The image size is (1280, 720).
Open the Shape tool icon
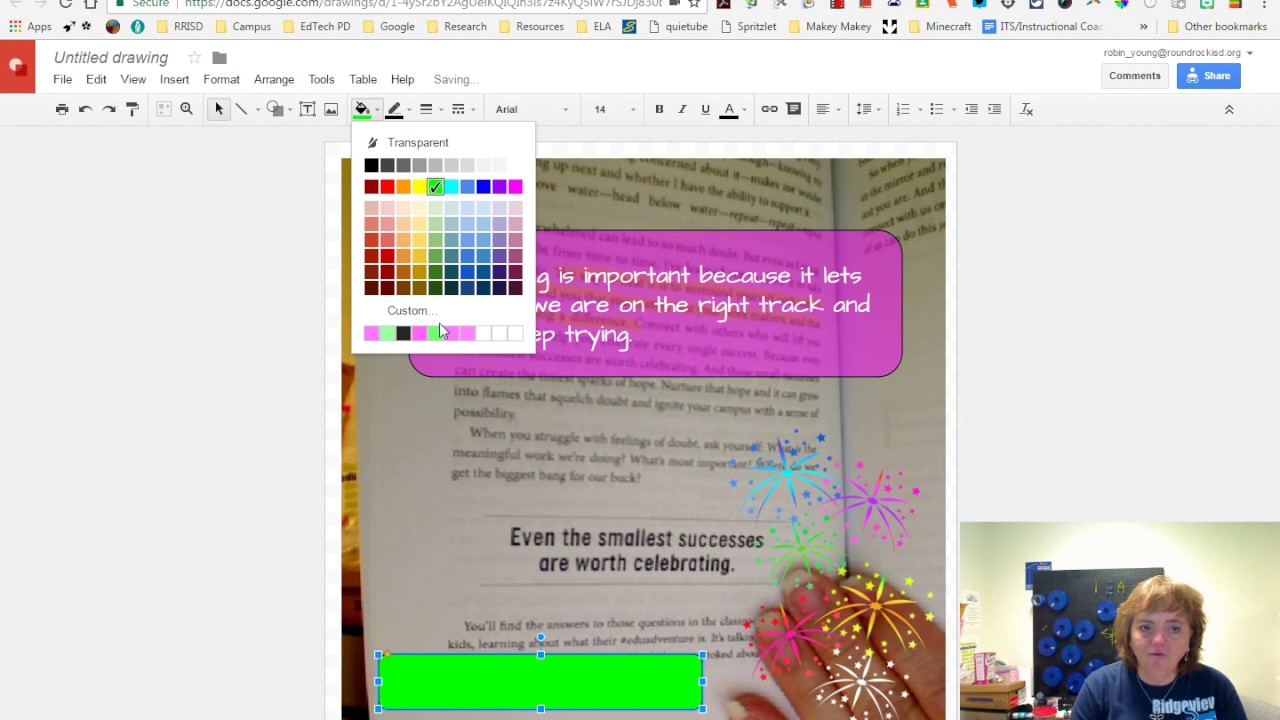[x=275, y=109]
